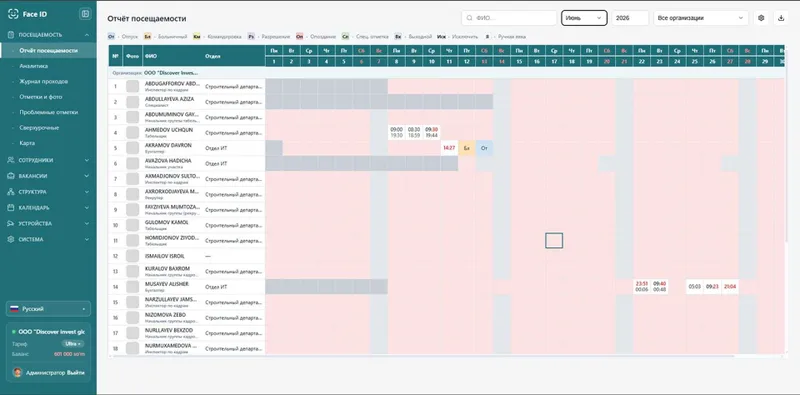Image resolution: width=800 pixels, height=395 pixels.
Task: Click the Russian flag icon
Action: click(x=15, y=309)
